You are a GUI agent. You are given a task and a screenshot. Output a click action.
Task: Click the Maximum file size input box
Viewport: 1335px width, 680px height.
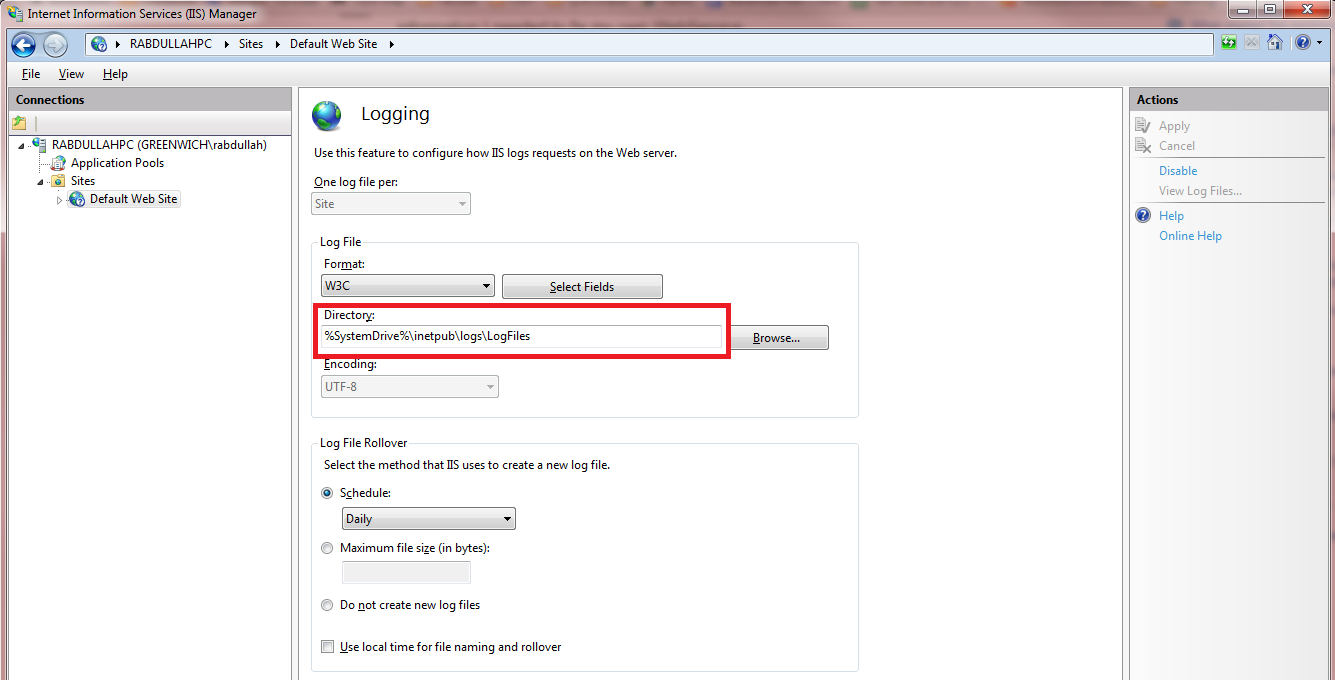click(406, 572)
